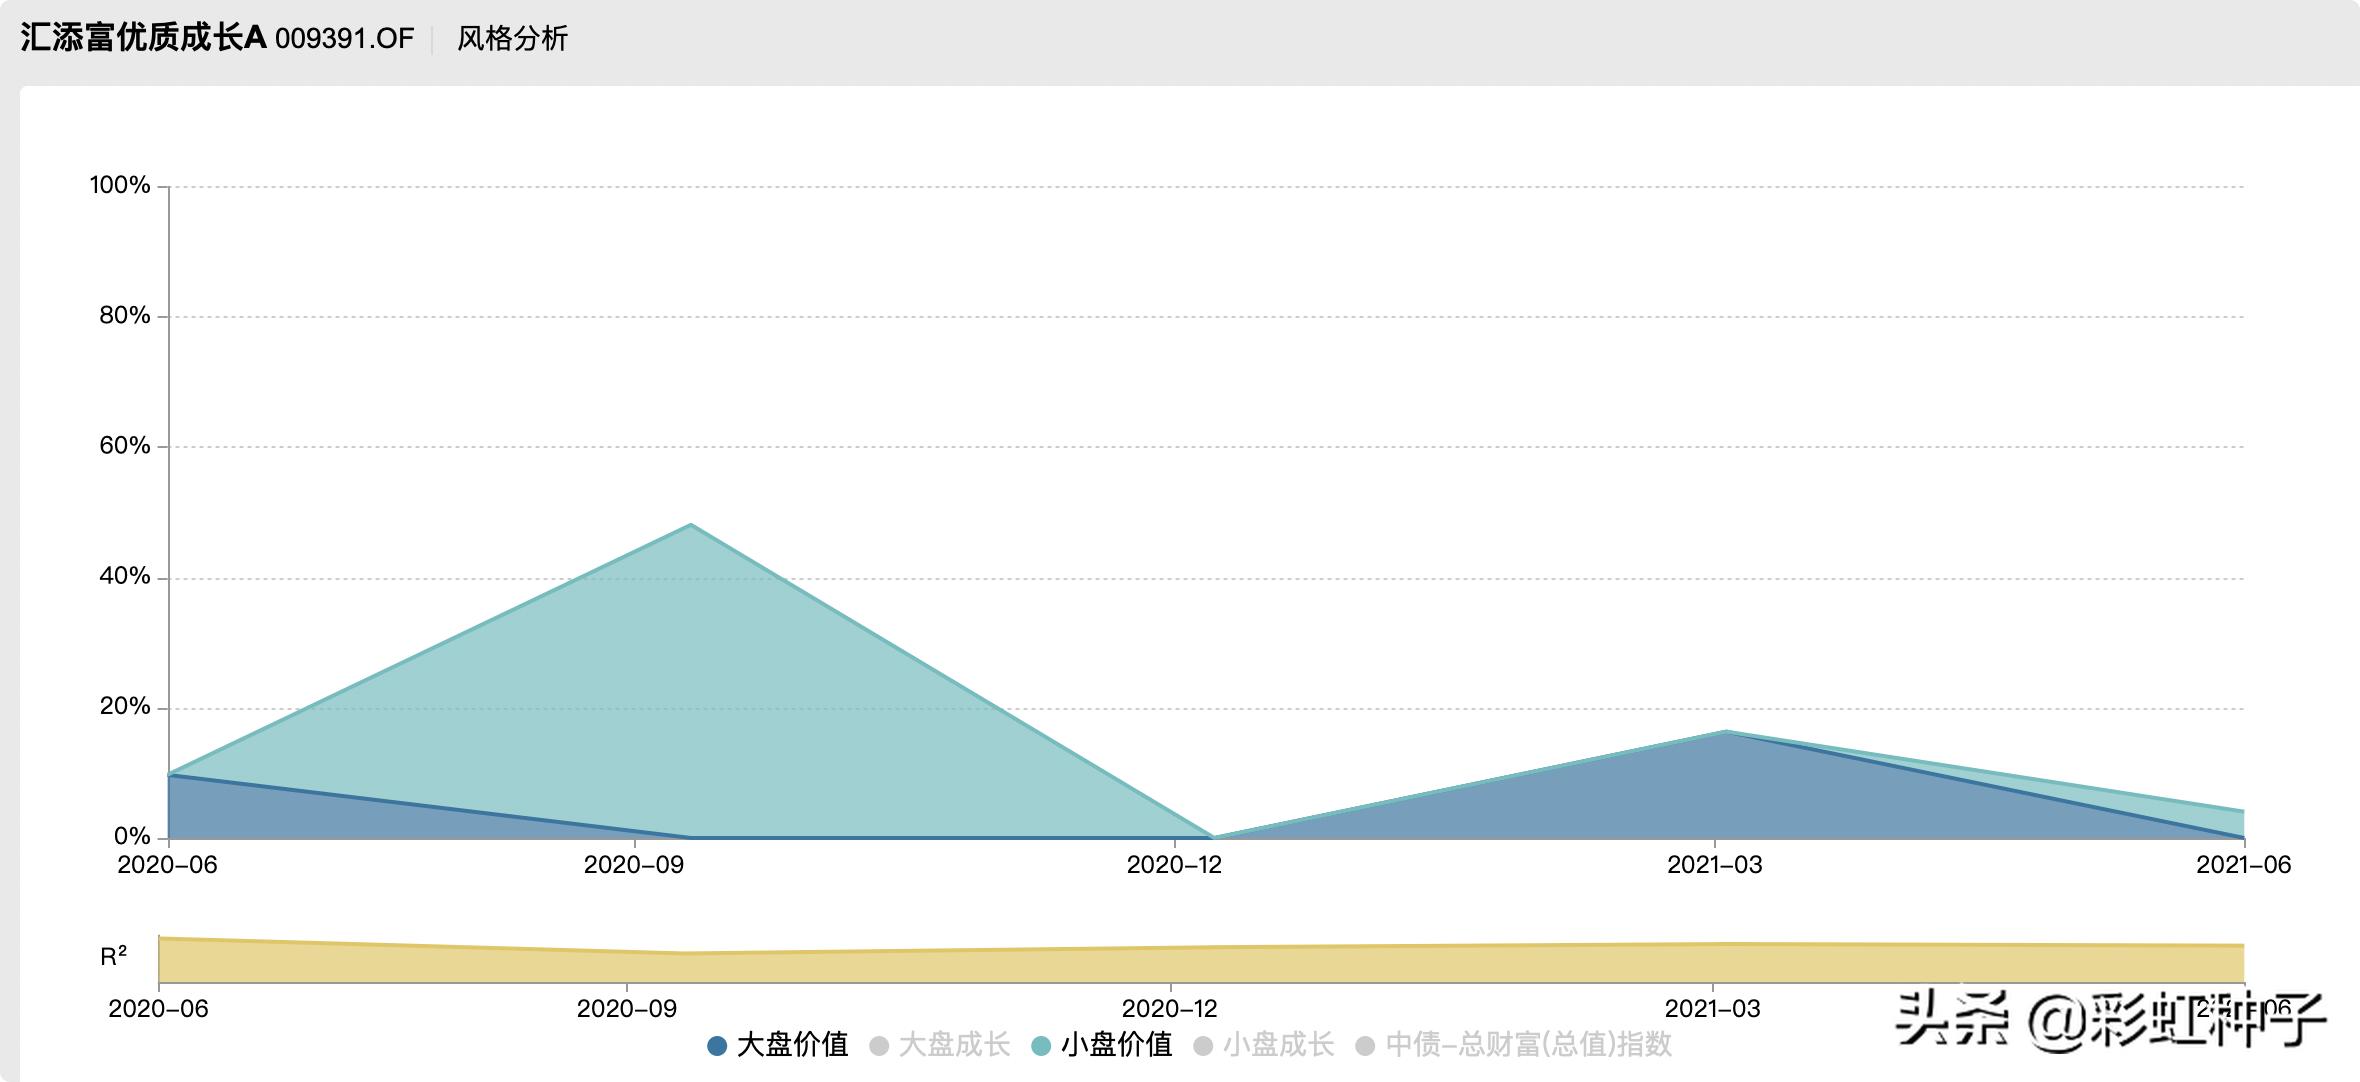Toggle the 小盘价值 legend text label
The height and width of the screenshot is (1082, 2360).
pos(1116,1045)
